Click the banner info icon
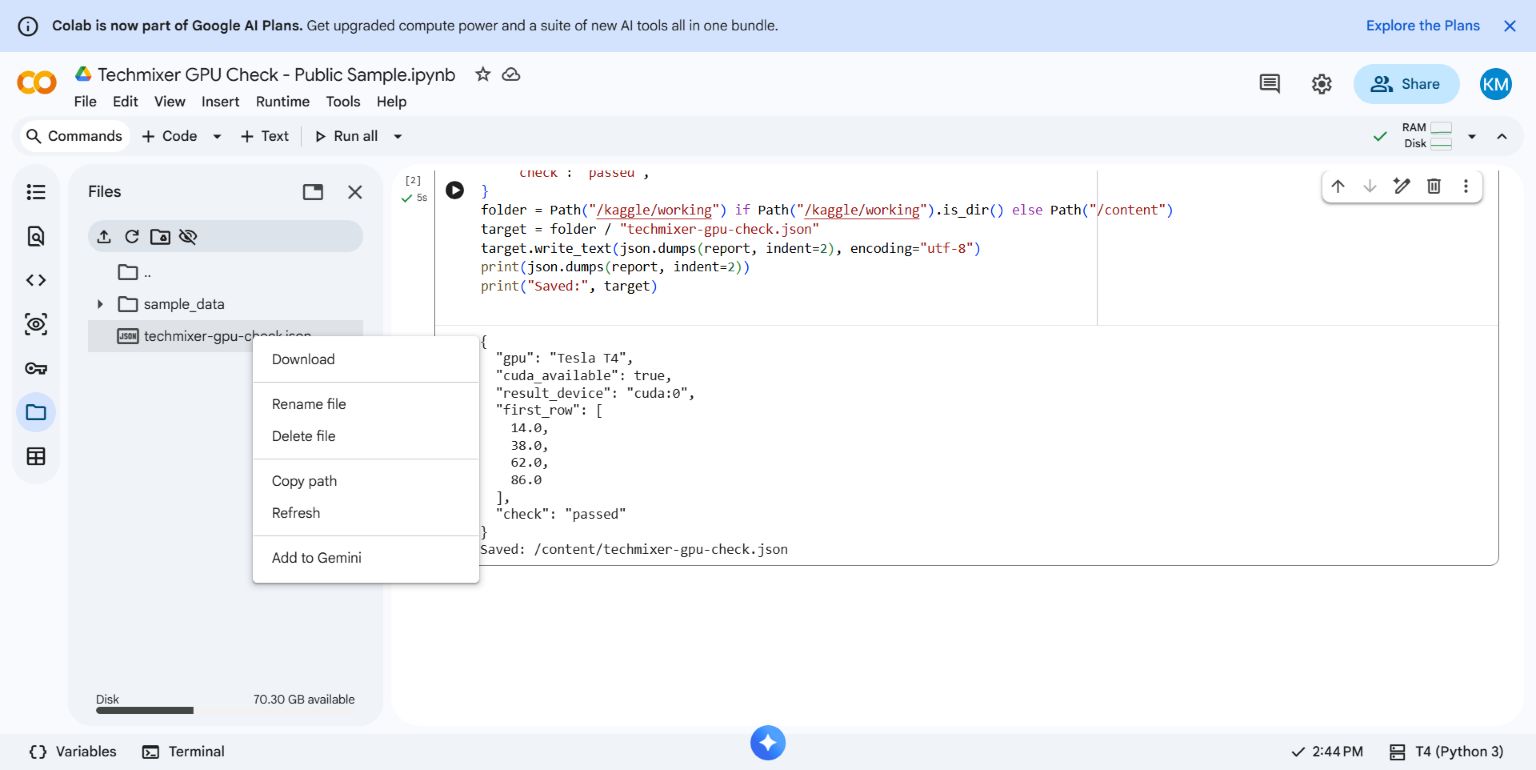The width and height of the screenshot is (1536, 770). pyautogui.click(x=28, y=26)
